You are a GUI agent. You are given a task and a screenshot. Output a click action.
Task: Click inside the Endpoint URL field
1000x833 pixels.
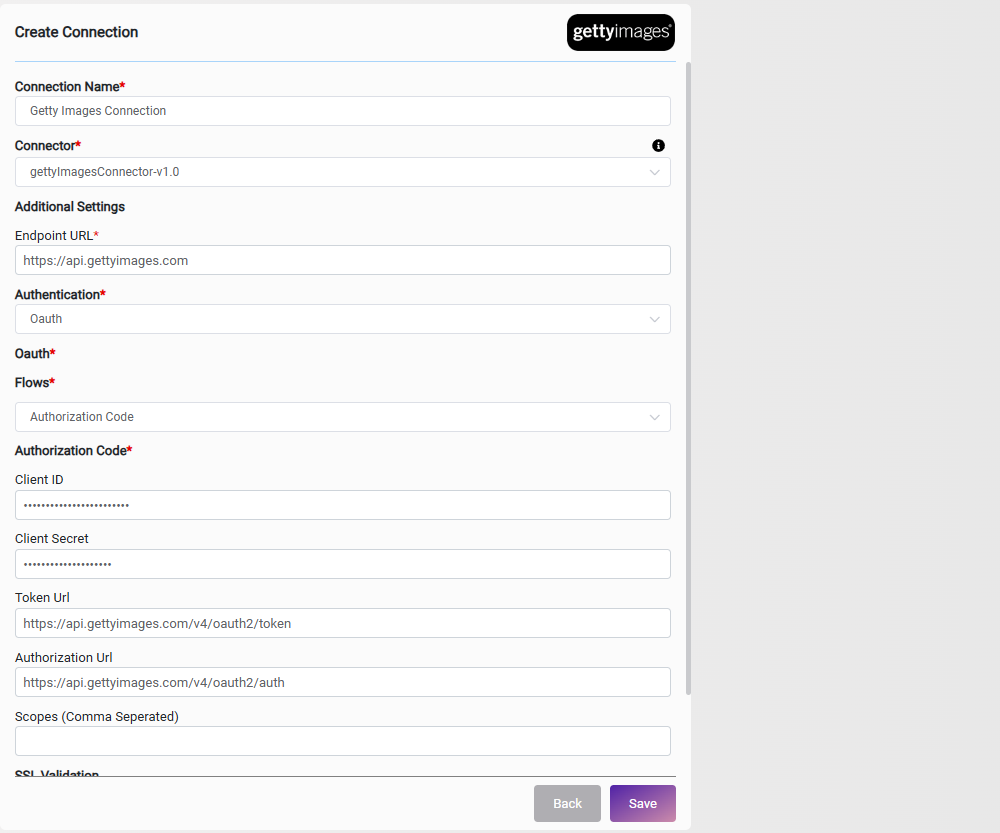pos(342,260)
